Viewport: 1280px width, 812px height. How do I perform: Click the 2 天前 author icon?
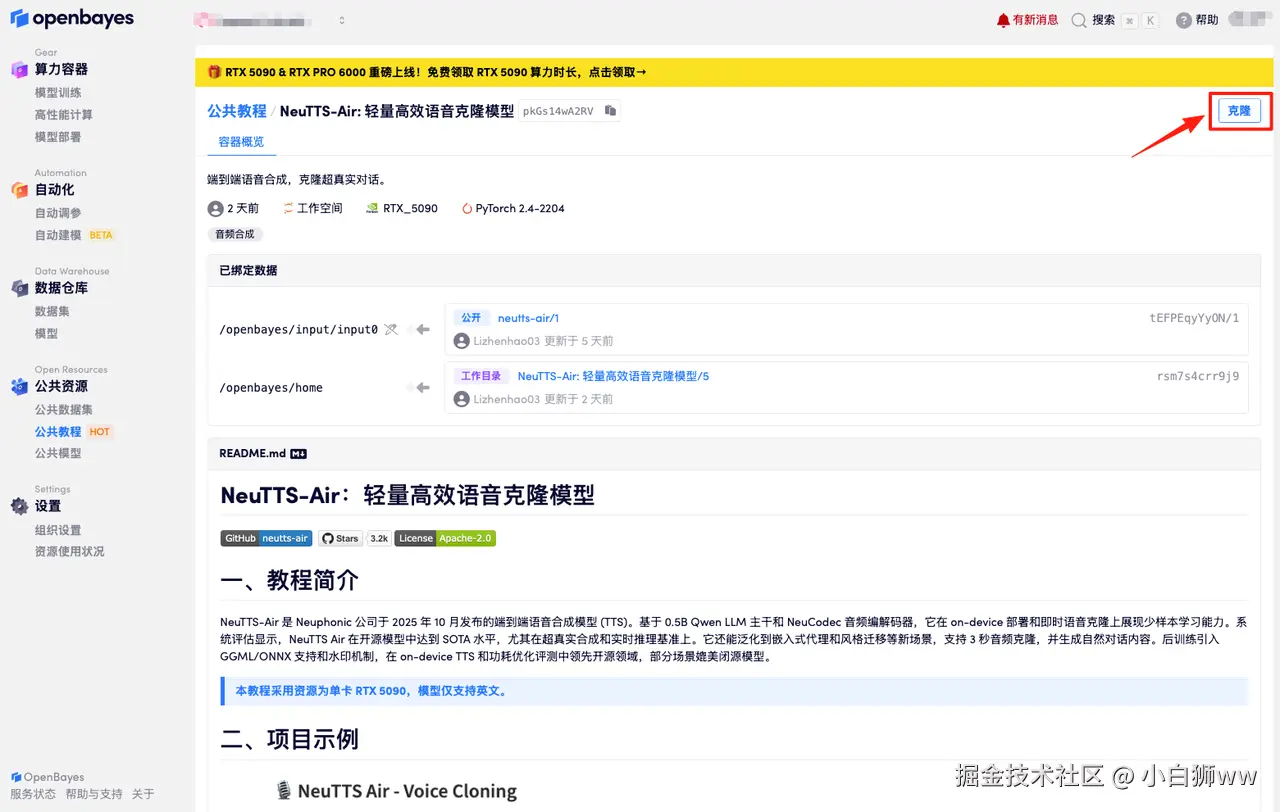coord(215,209)
